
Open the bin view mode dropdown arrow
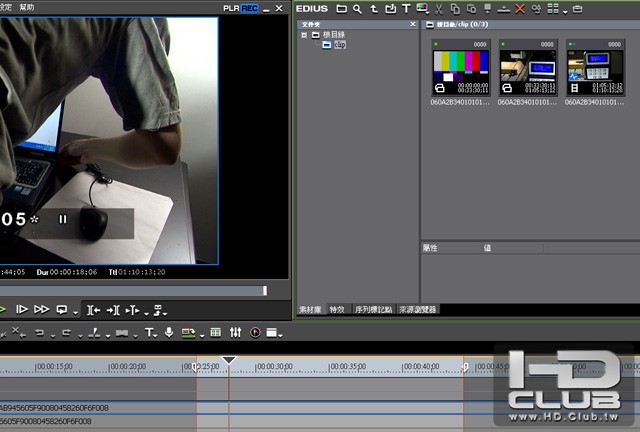[565, 12]
